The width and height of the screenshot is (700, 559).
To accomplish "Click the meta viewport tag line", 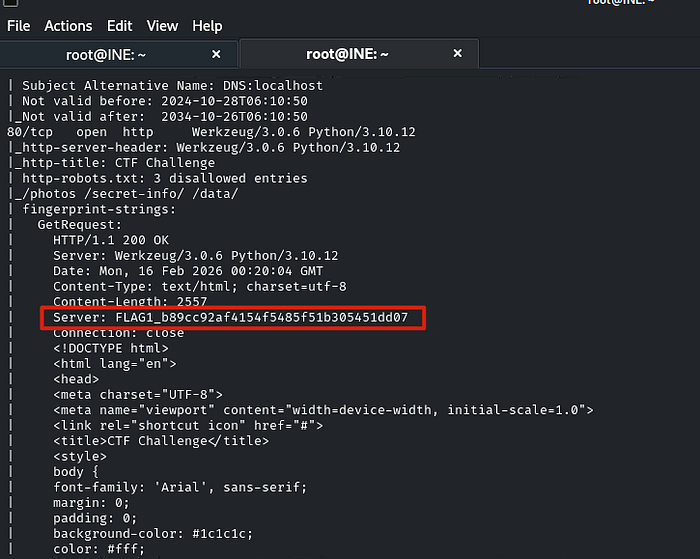I will point(323,410).
